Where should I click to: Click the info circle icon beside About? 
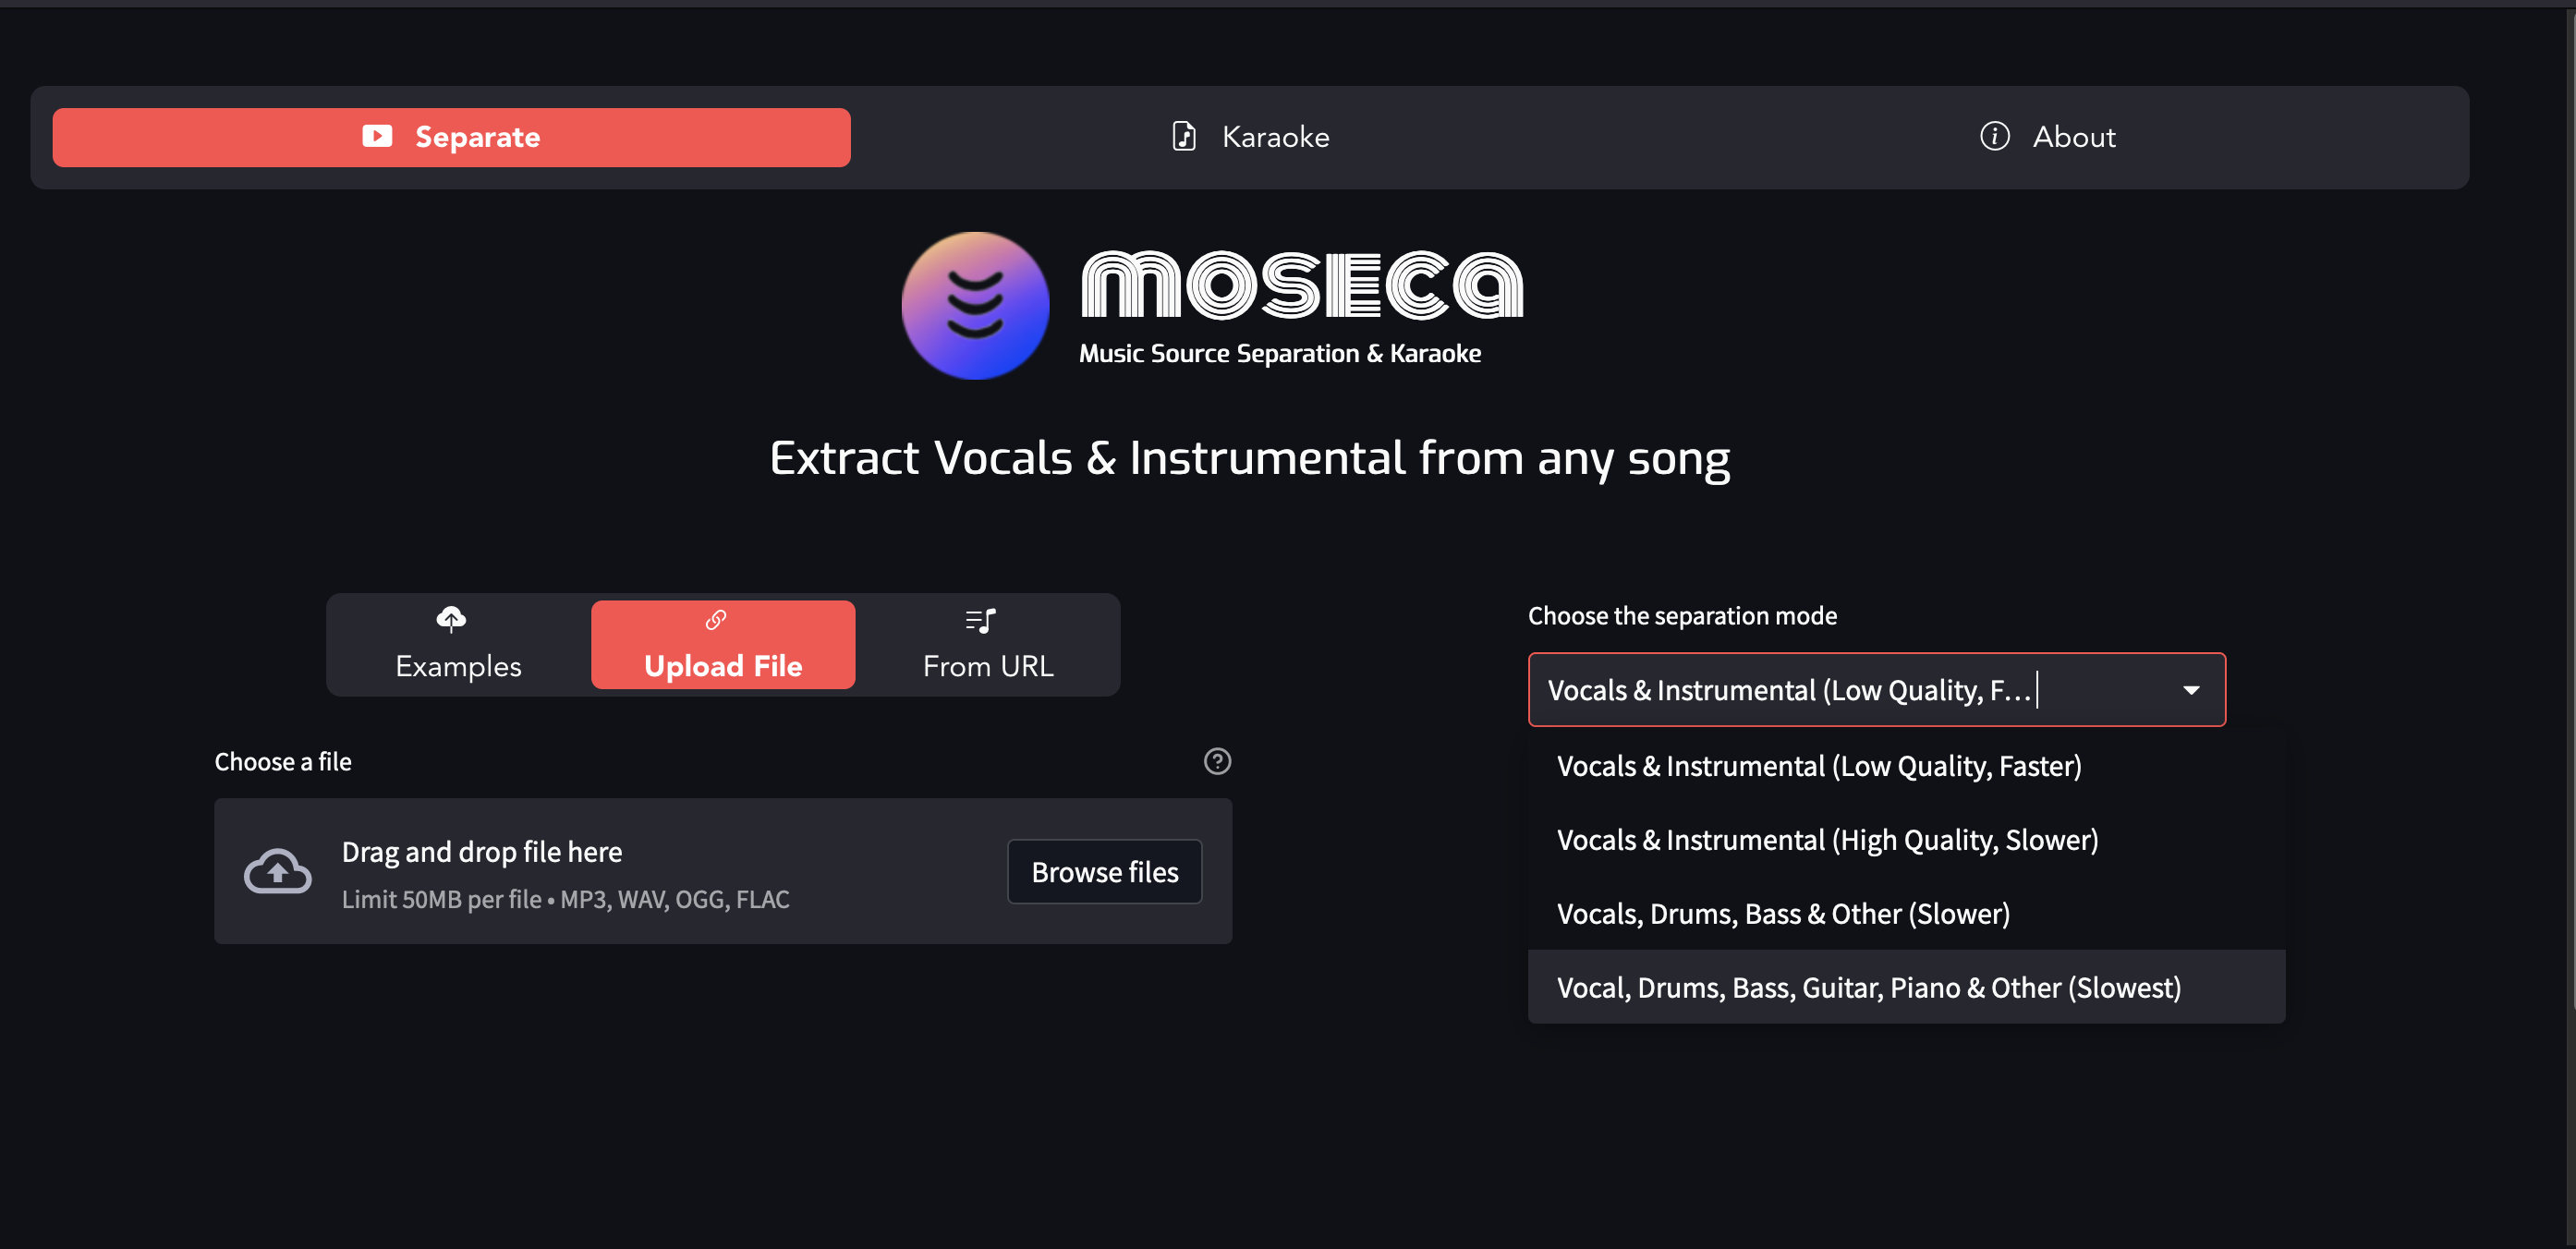pos(1994,136)
